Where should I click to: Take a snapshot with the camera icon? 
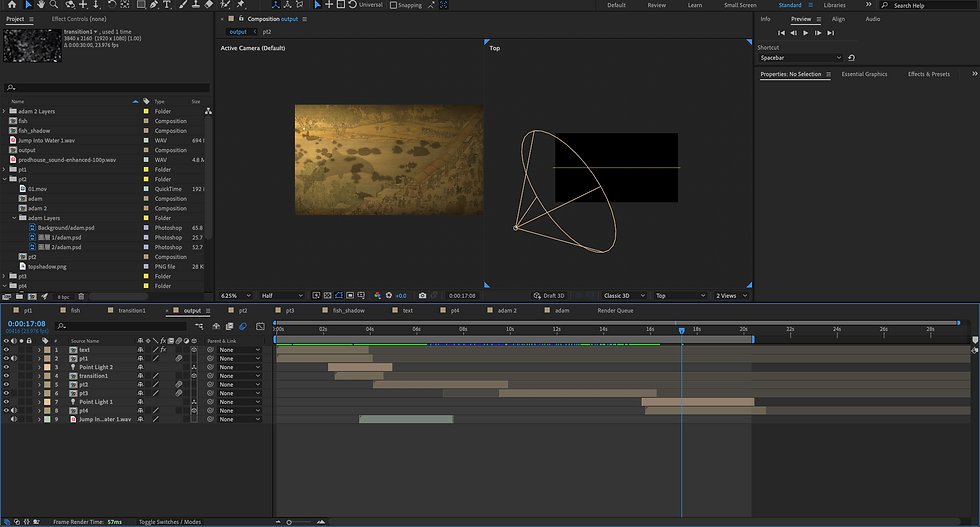coord(422,296)
